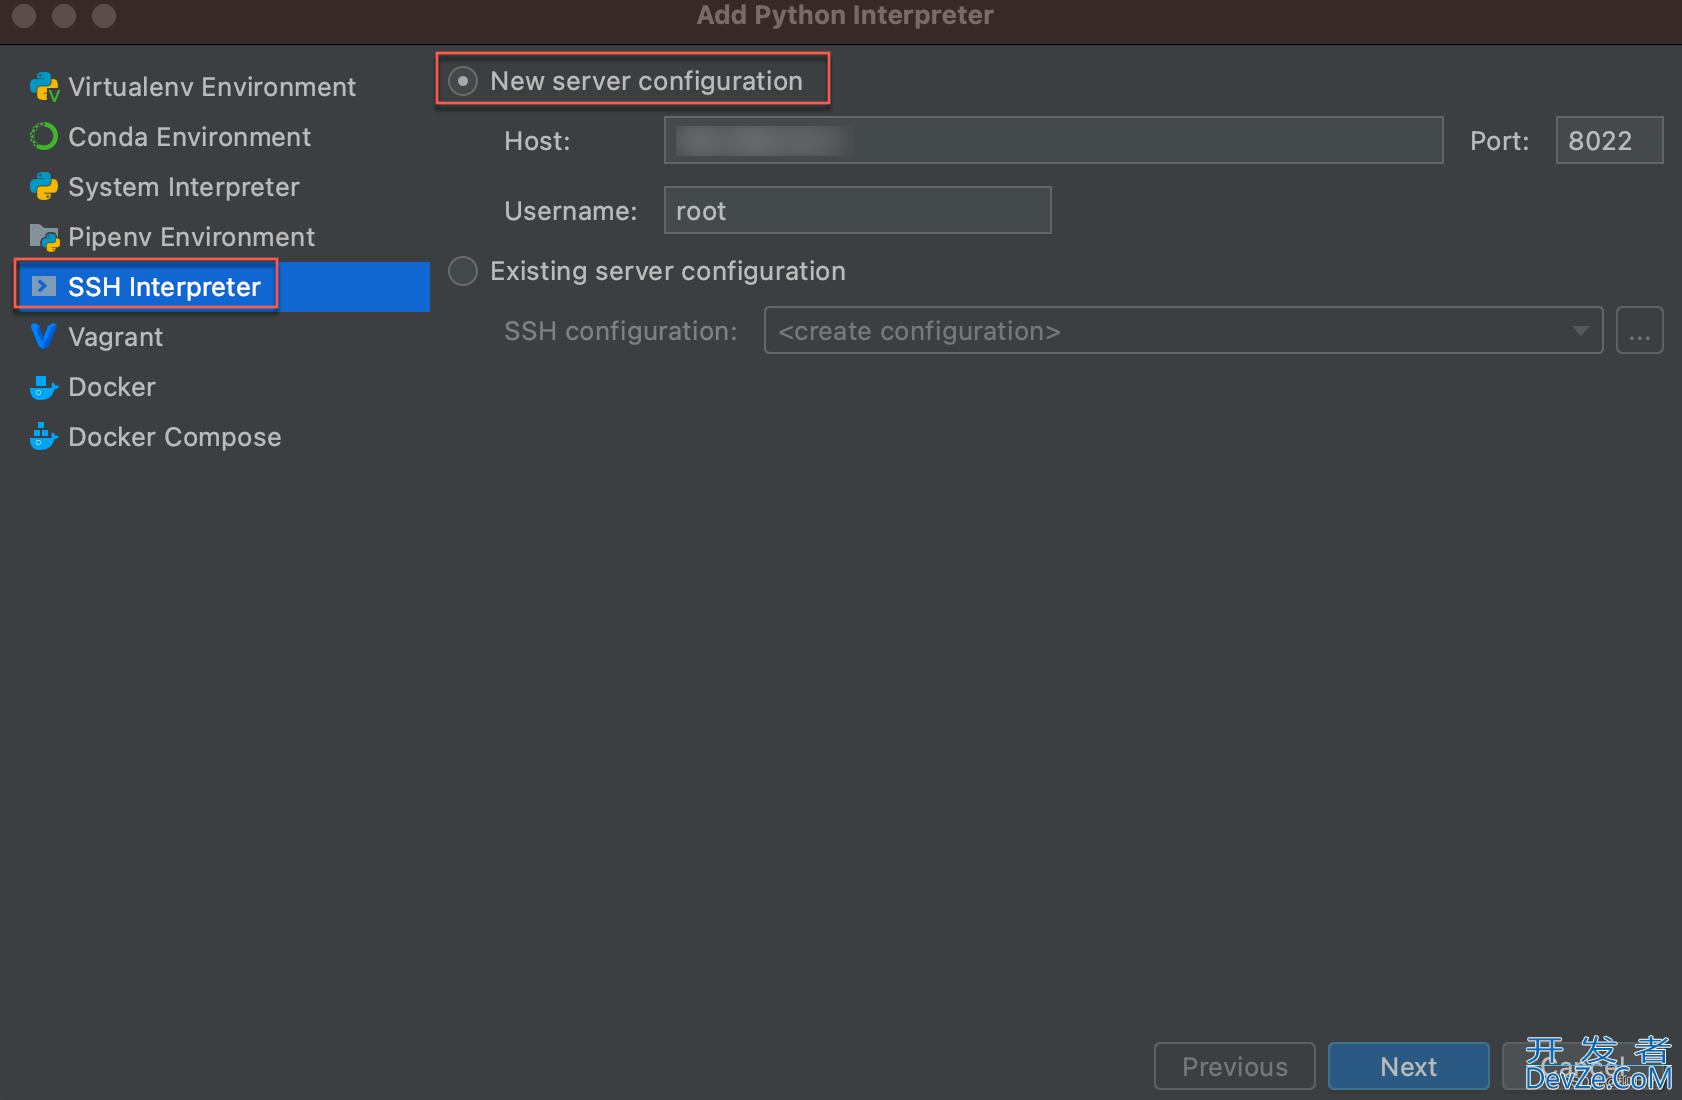Screen dimensions: 1682x1100
Task: Close the Add Python Interpreter window
Action: point(24,16)
